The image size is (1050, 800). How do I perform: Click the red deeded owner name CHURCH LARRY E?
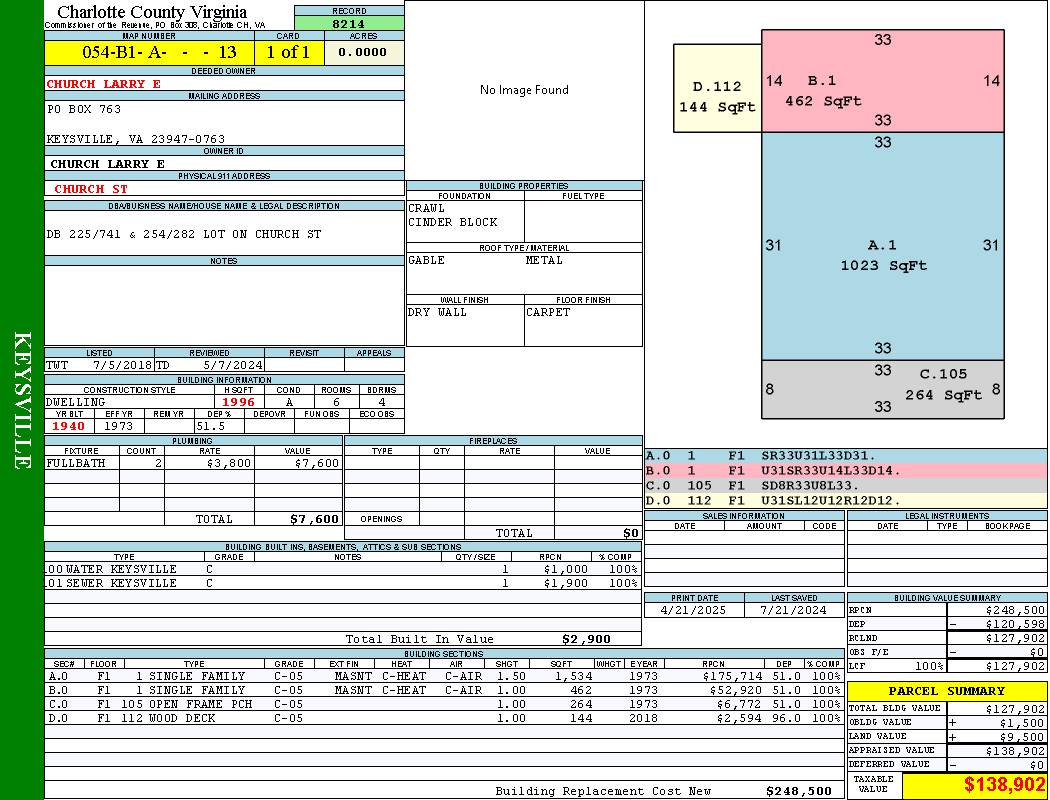[104, 84]
